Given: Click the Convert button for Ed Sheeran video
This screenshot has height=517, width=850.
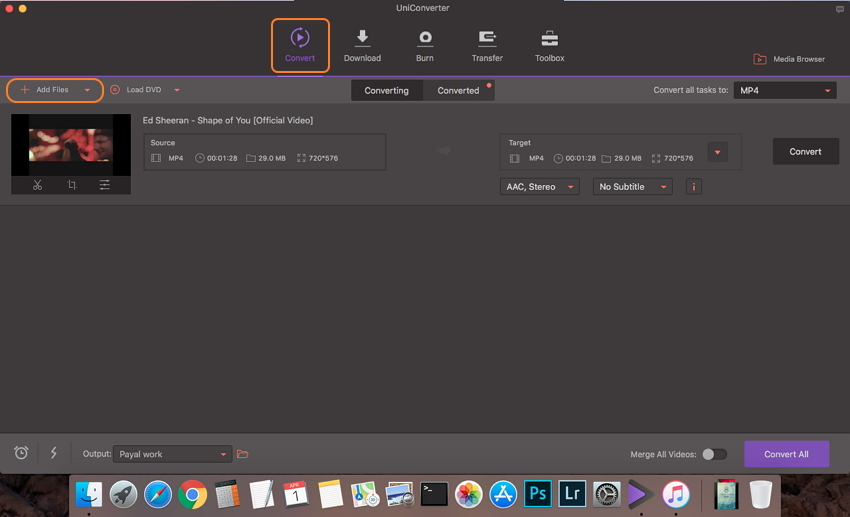Looking at the screenshot, I should click(x=806, y=152).
